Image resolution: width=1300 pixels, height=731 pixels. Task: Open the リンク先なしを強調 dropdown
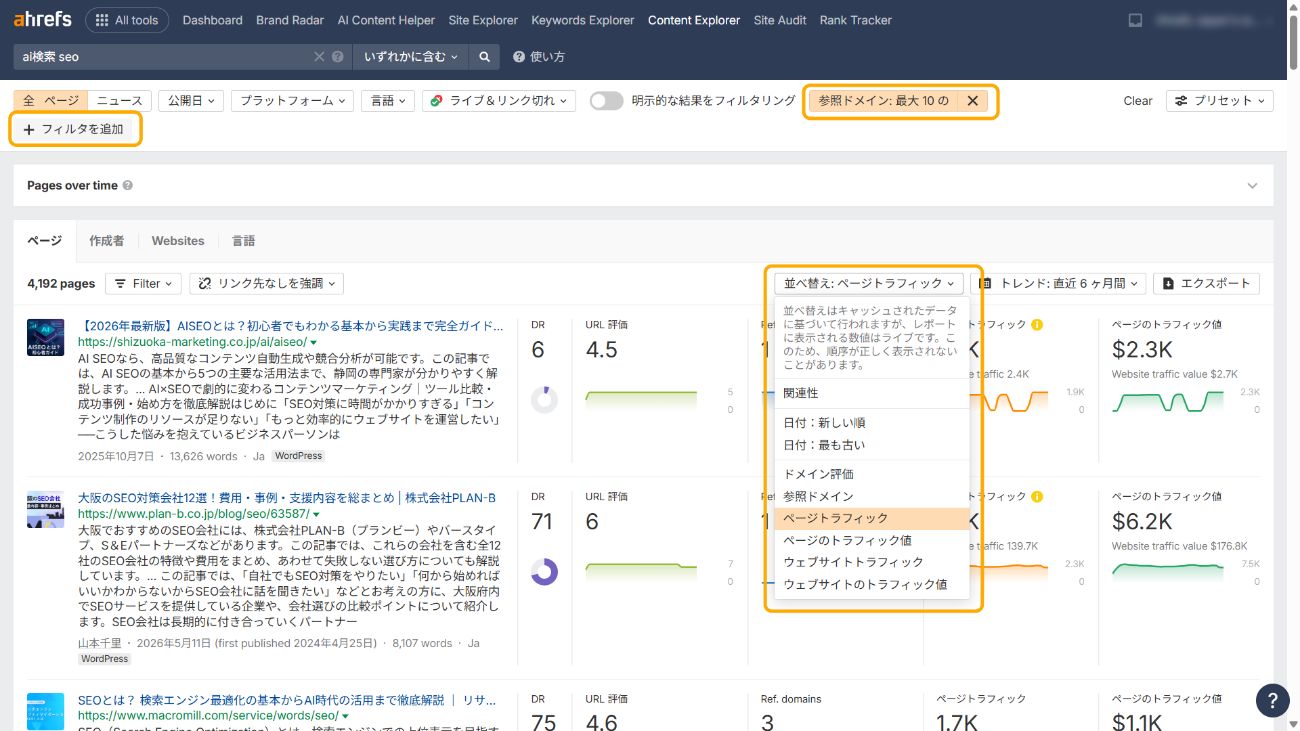(x=267, y=284)
